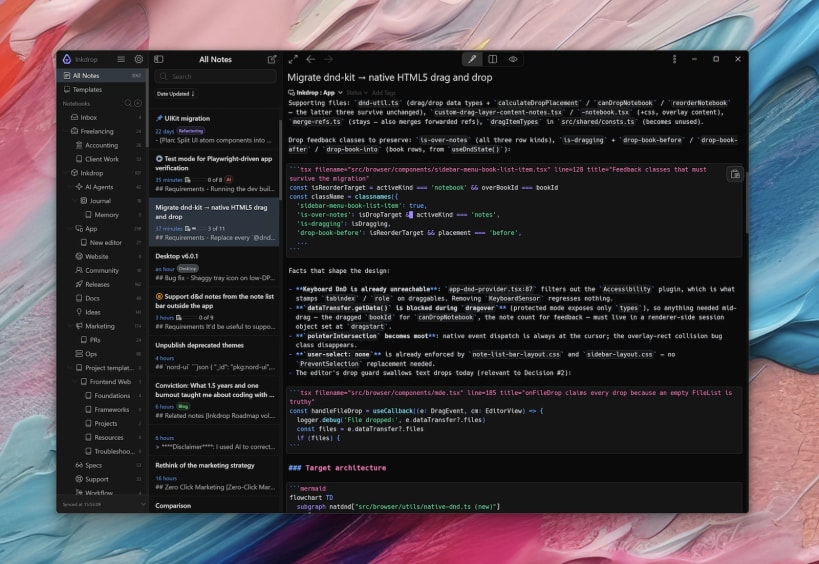Open the Client Work notebook
The image size is (819, 564).
(x=102, y=159)
